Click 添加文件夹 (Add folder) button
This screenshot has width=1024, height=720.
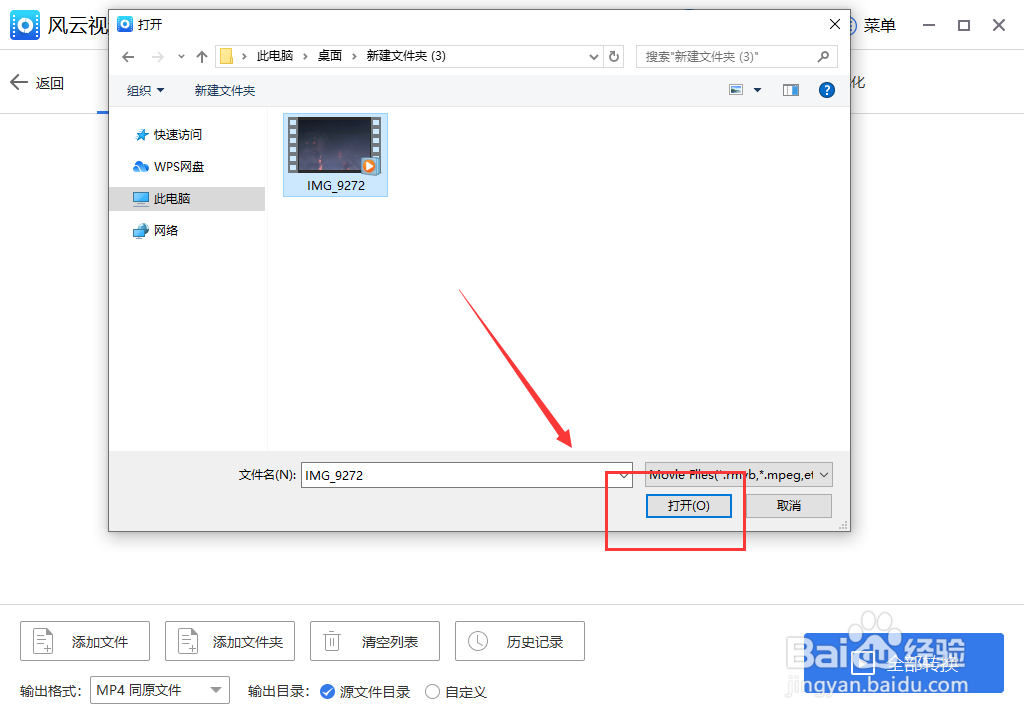tap(230, 642)
